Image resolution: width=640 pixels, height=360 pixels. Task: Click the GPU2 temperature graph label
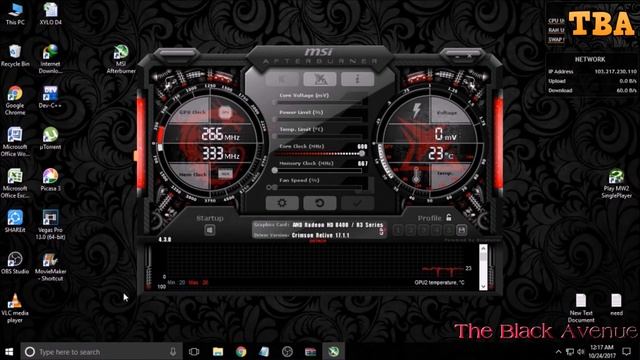(439, 282)
